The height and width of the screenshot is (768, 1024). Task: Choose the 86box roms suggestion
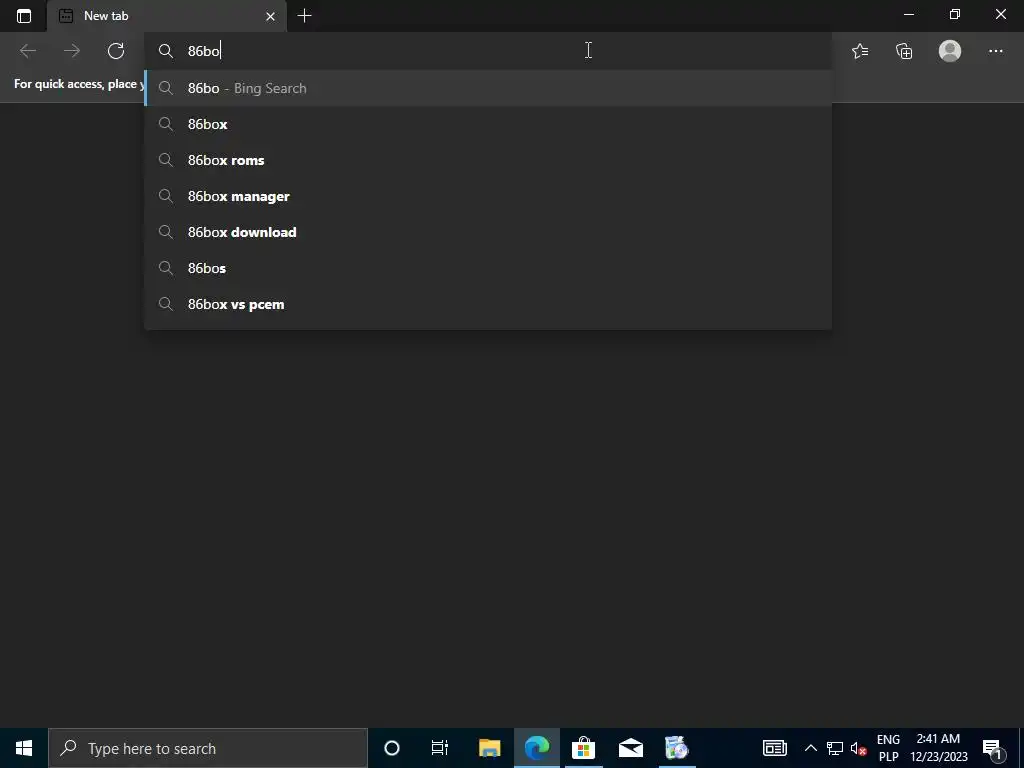click(x=488, y=160)
